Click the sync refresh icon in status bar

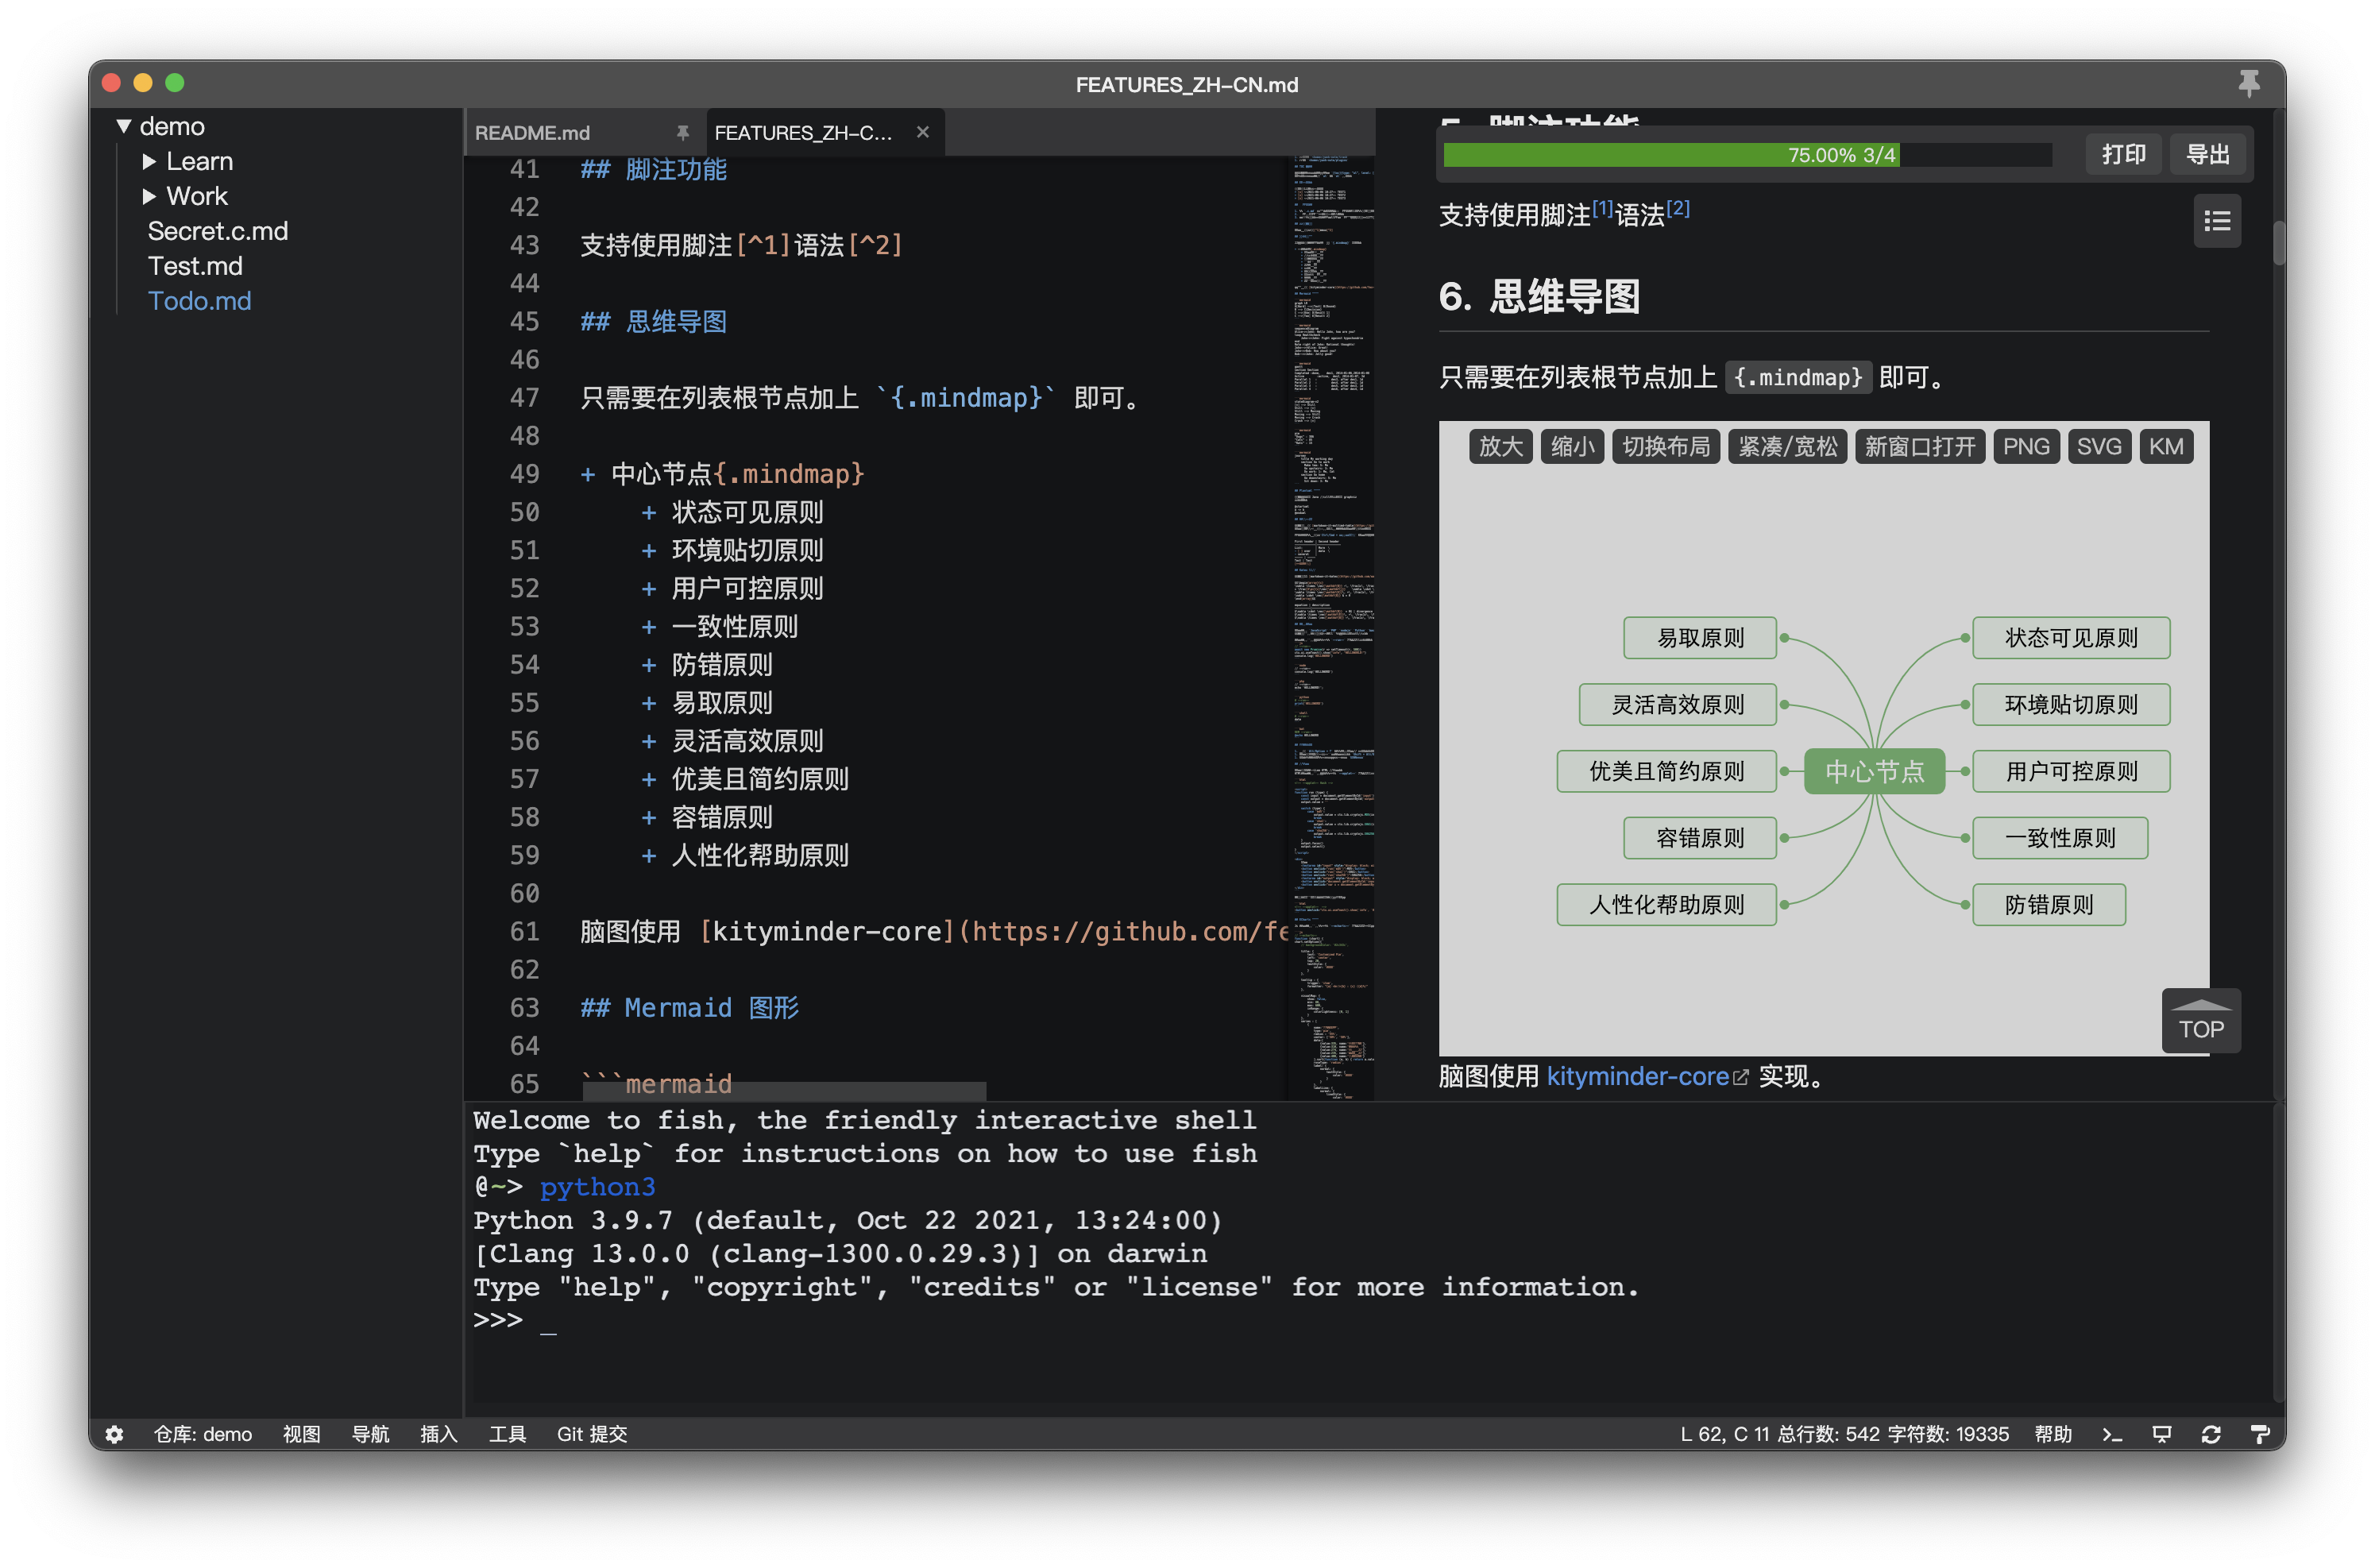pos(2211,1434)
